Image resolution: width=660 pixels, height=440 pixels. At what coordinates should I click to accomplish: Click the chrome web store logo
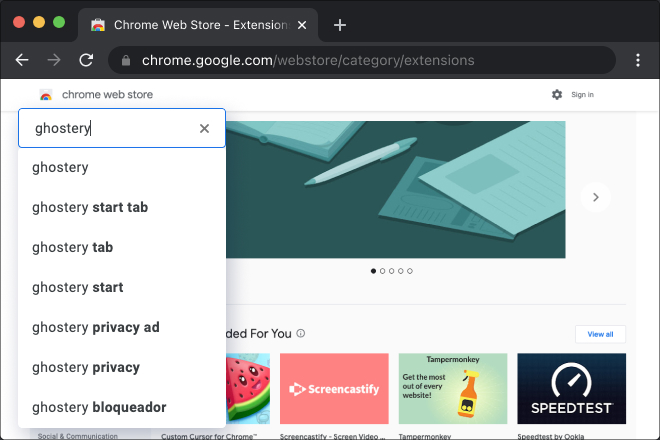tap(46, 95)
